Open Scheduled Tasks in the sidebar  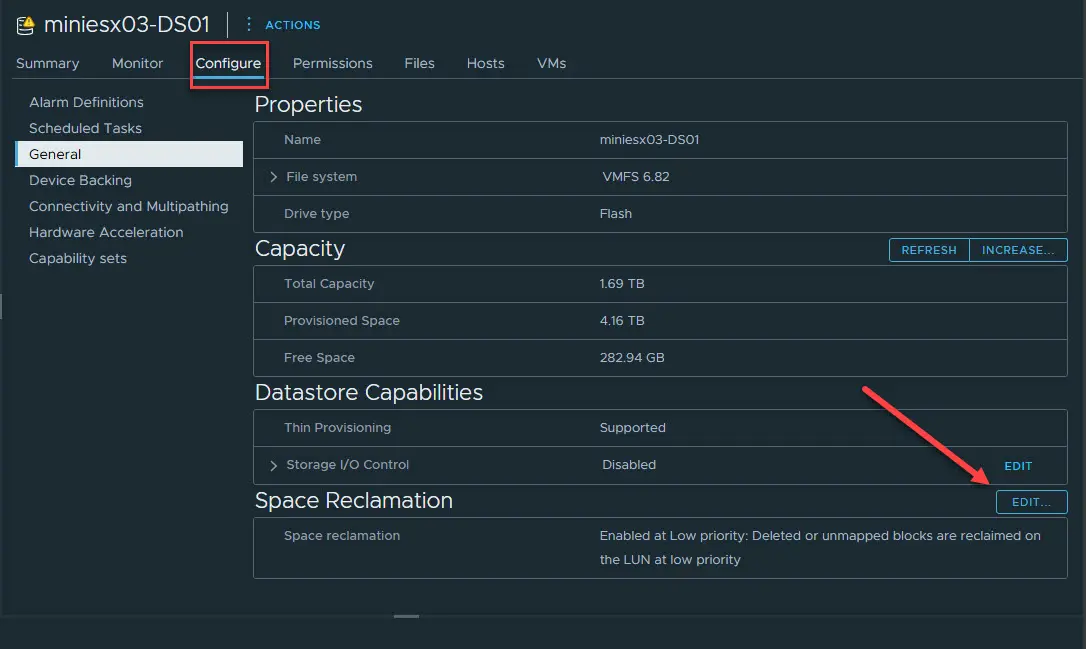tap(85, 128)
